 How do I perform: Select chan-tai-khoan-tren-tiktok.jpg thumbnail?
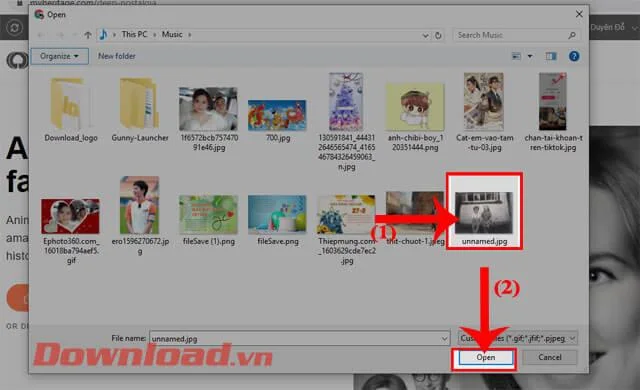(x=553, y=102)
